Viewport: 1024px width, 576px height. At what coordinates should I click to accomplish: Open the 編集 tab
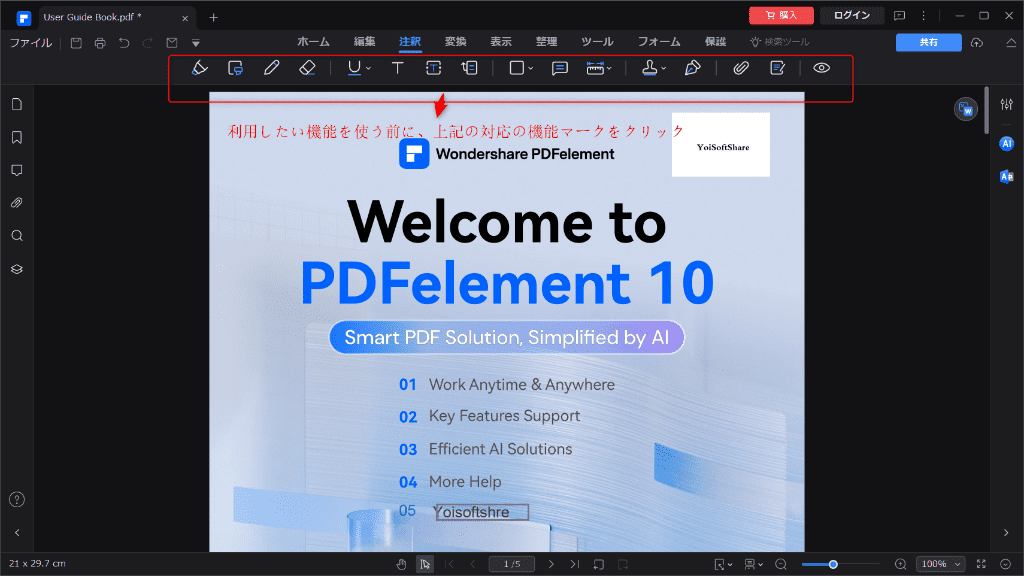[x=364, y=42]
